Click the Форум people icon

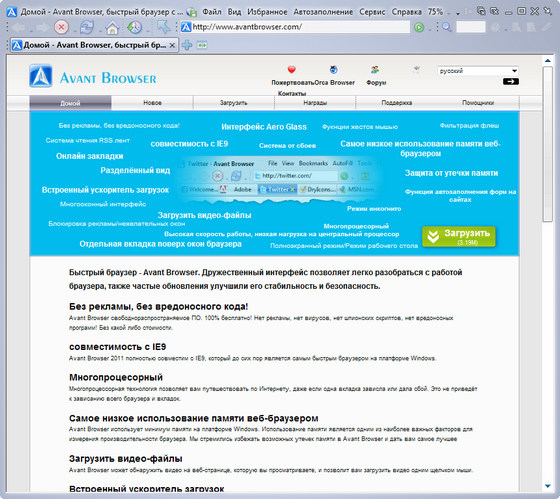(x=375, y=70)
